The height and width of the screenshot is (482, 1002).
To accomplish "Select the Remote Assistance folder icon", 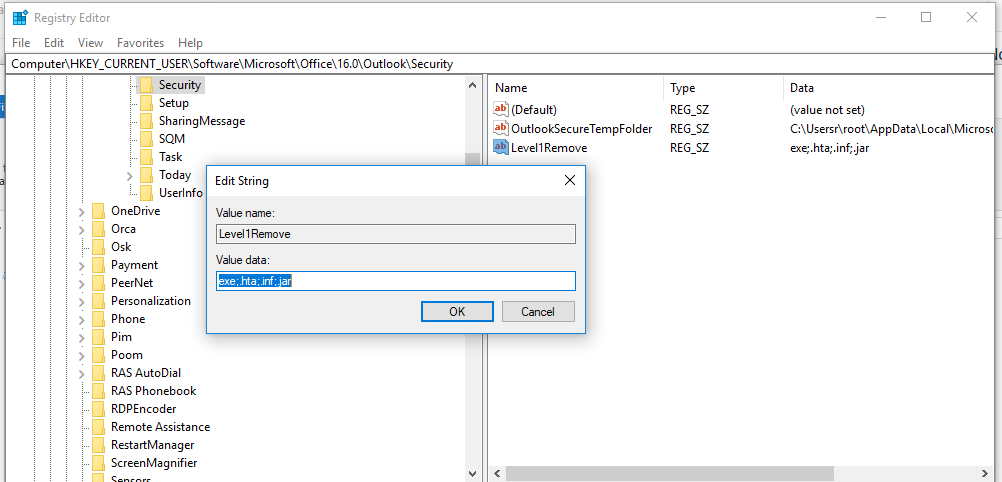I will tap(98, 426).
